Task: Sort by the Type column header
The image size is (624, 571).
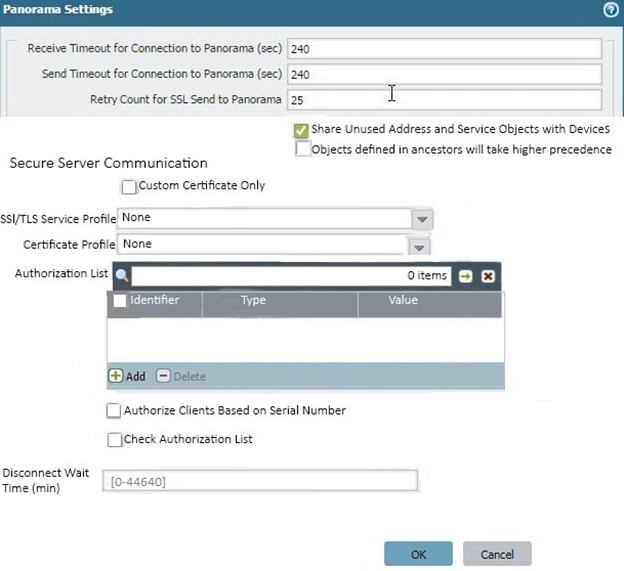Action: 253,300
